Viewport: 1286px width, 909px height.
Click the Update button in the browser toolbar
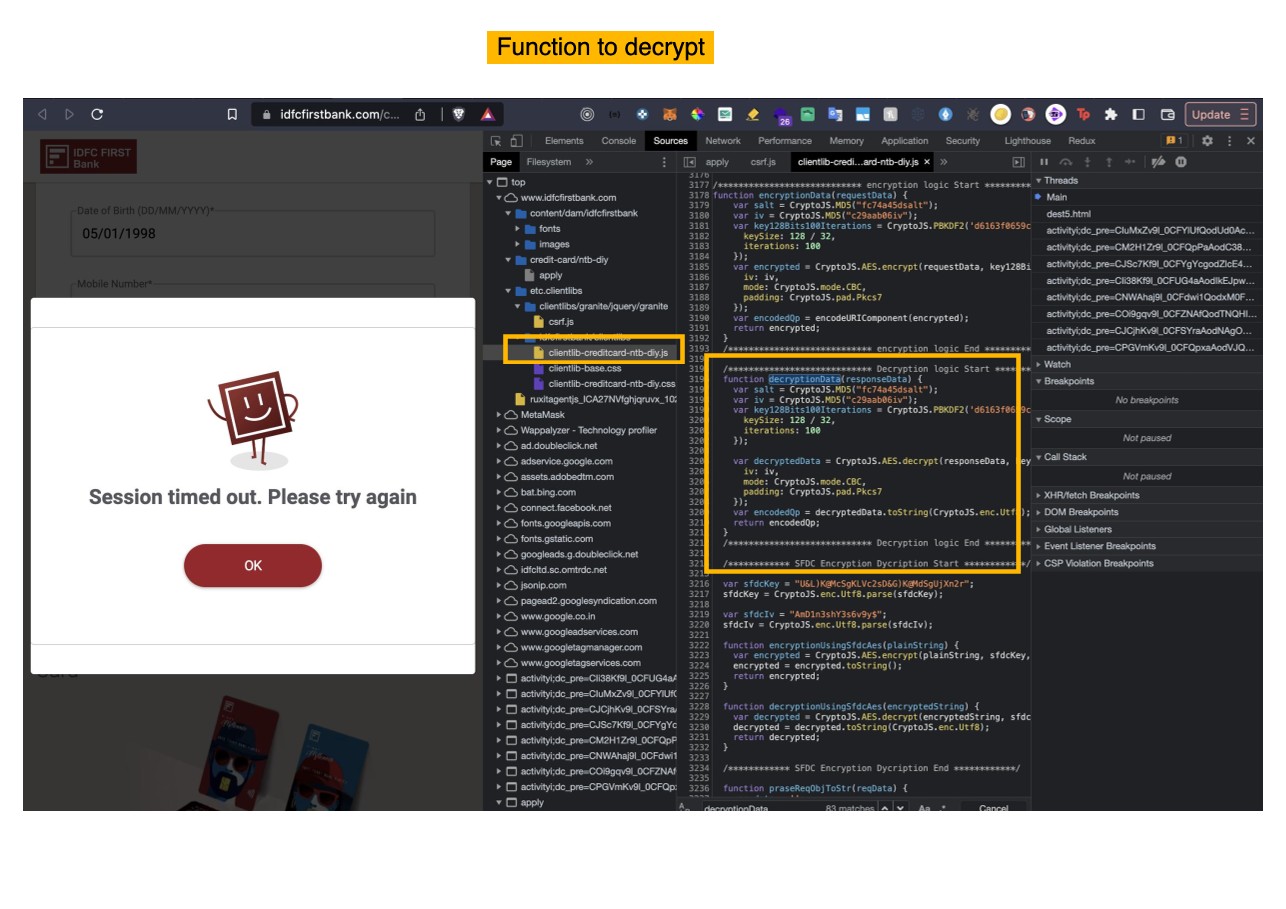click(1219, 114)
